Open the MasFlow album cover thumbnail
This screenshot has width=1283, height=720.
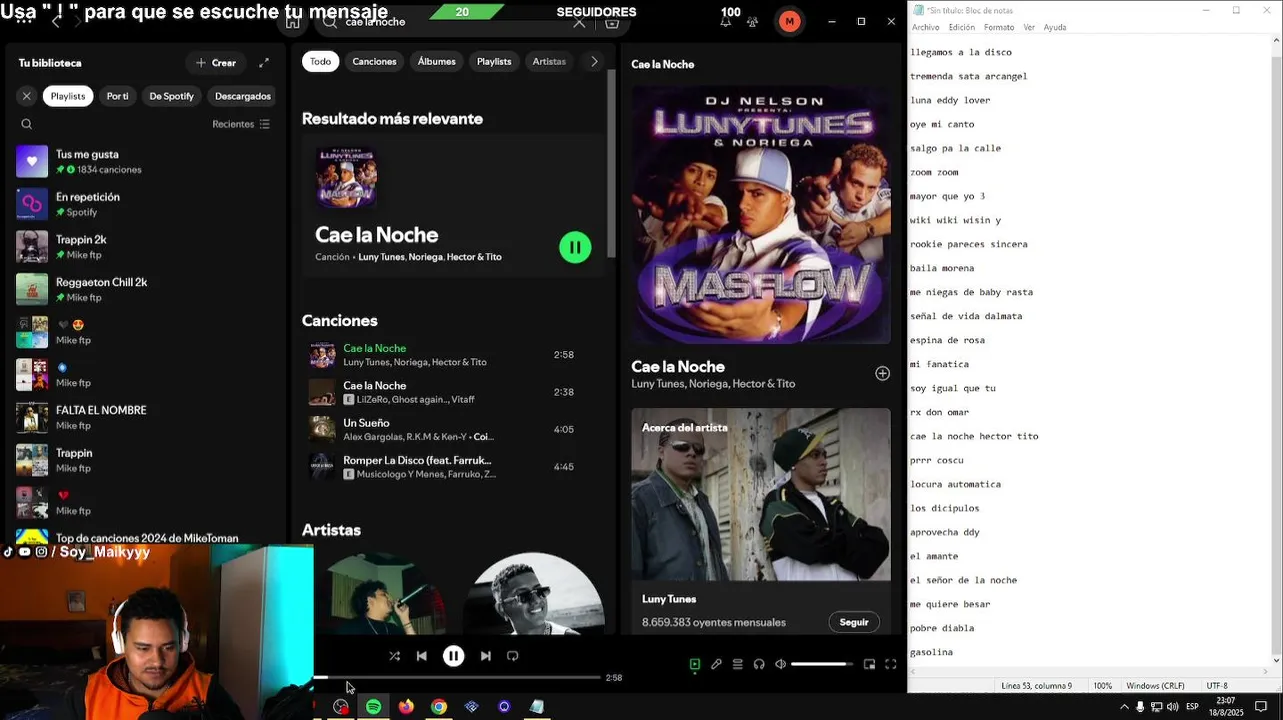click(x=346, y=177)
